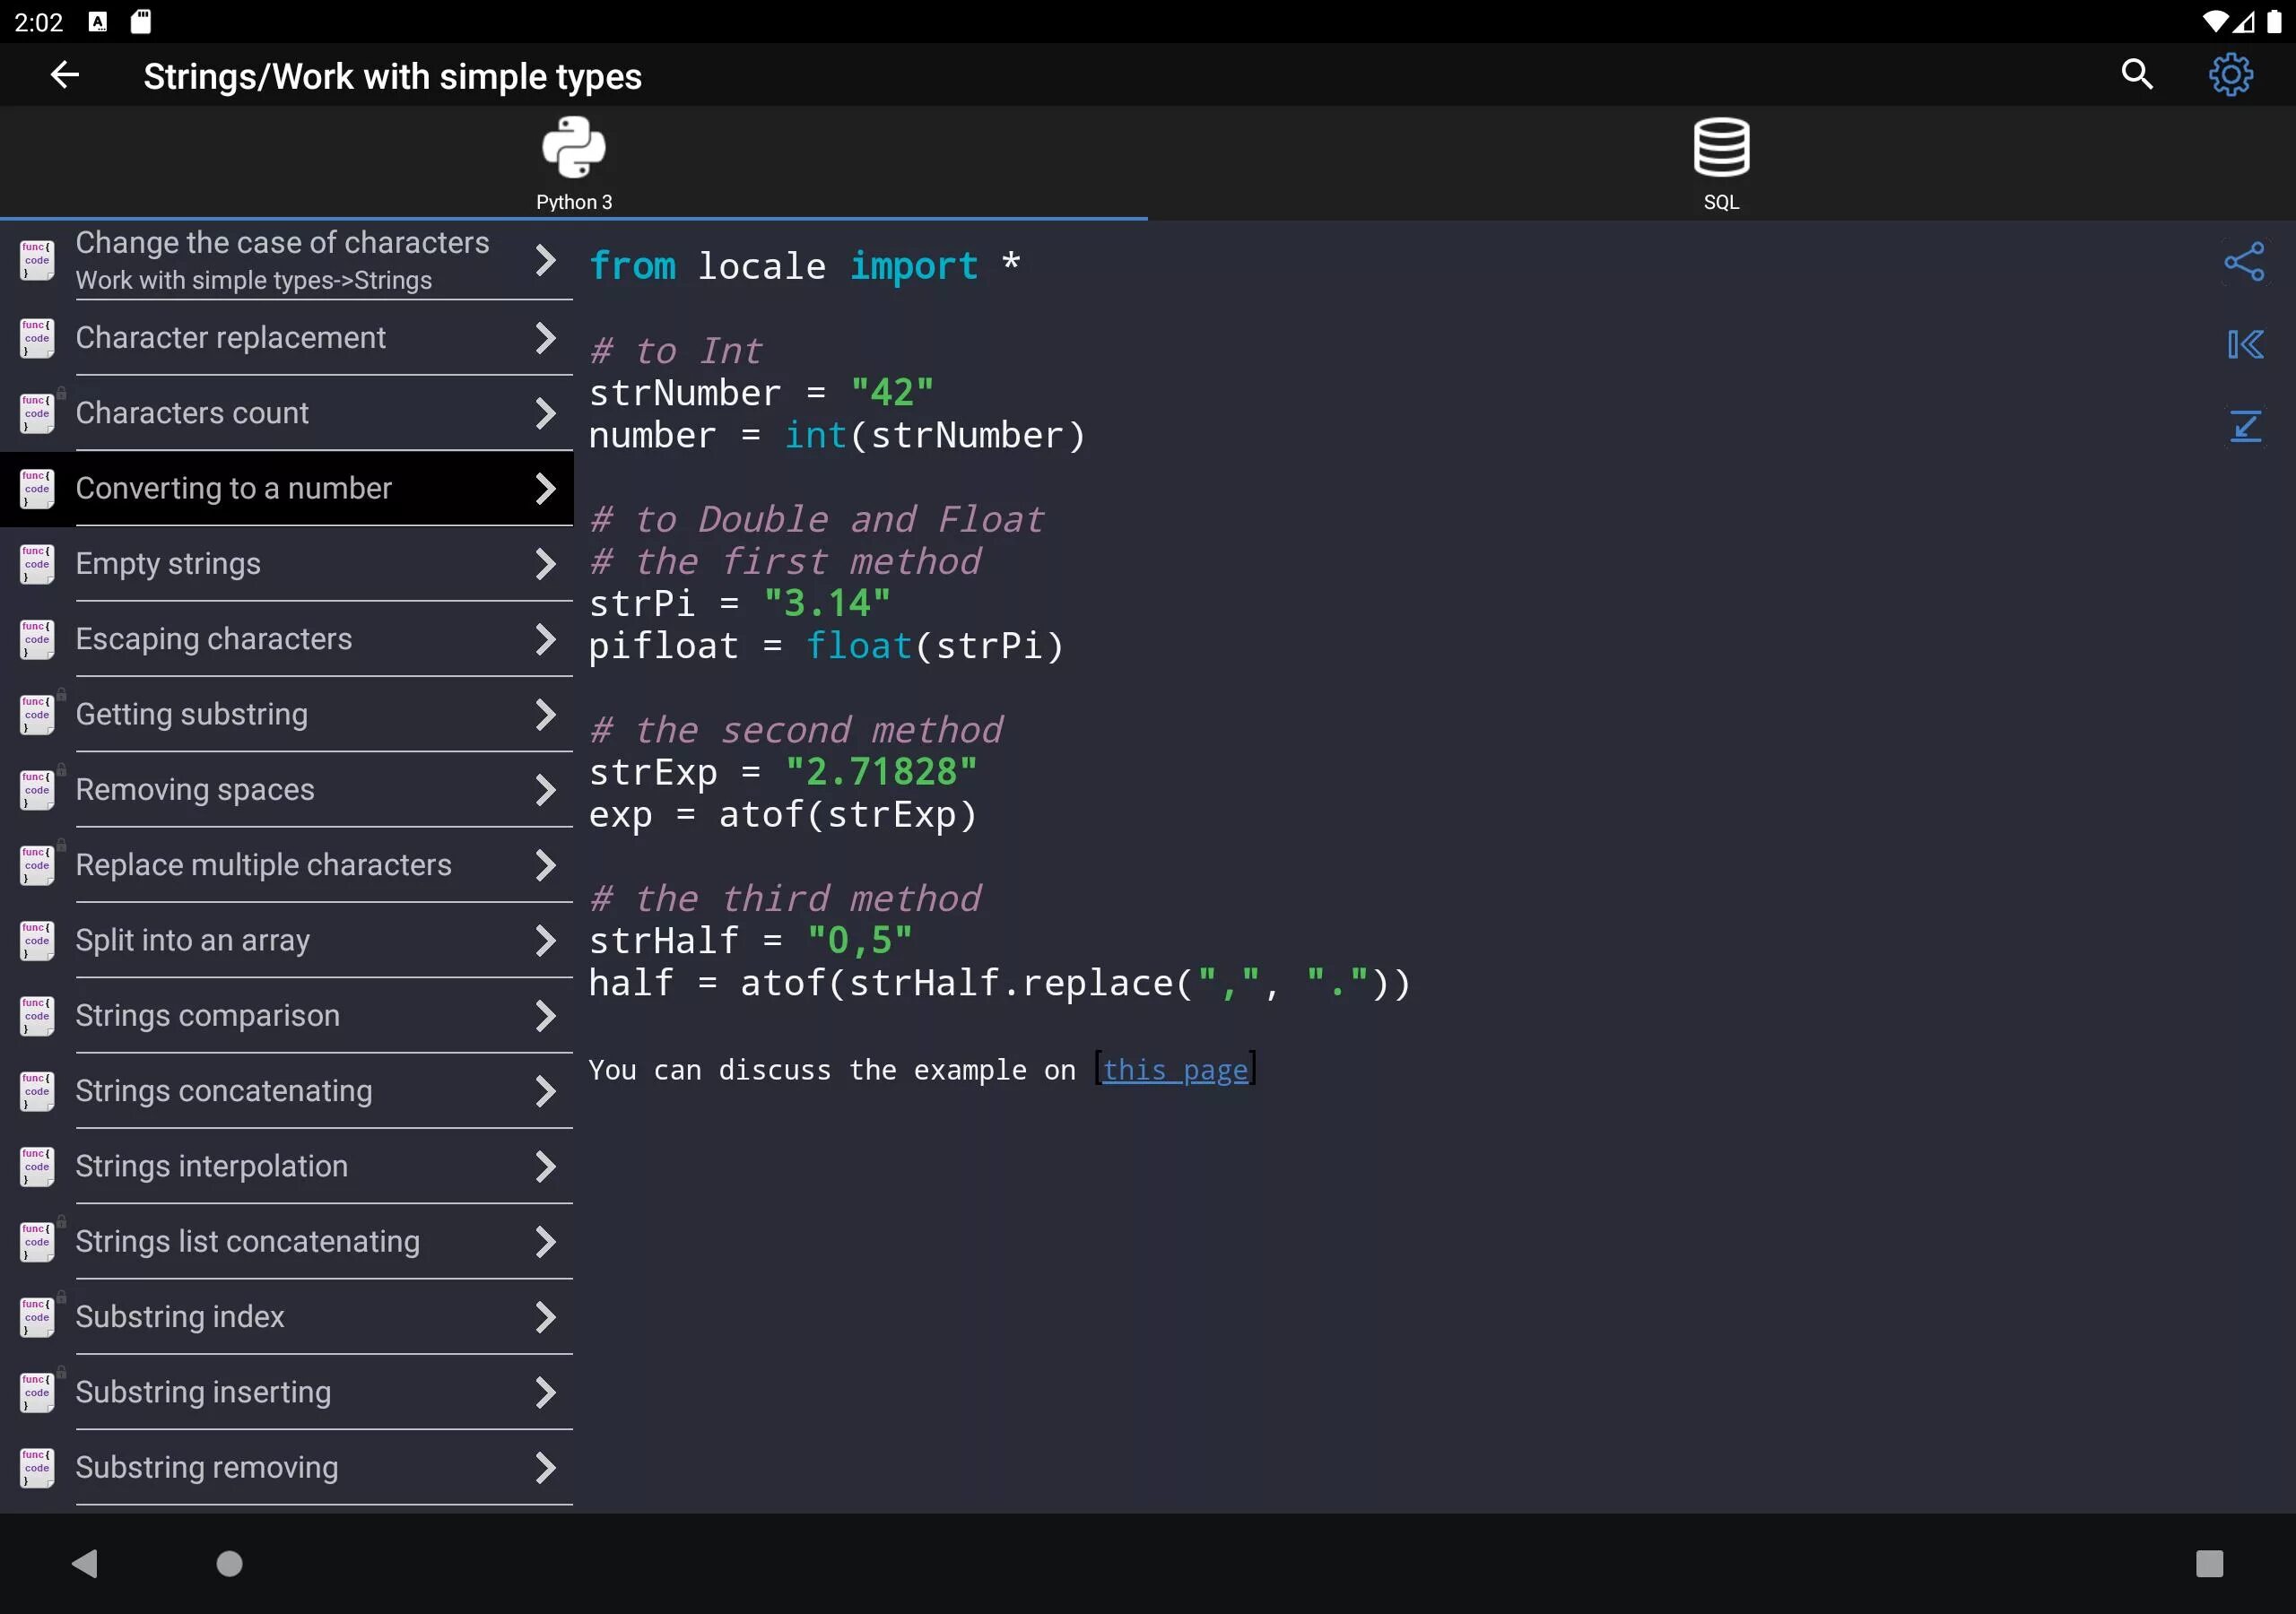The image size is (2296, 1614).
Task: Click the 'from locale import *' code line
Action: pyautogui.click(x=805, y=266)
